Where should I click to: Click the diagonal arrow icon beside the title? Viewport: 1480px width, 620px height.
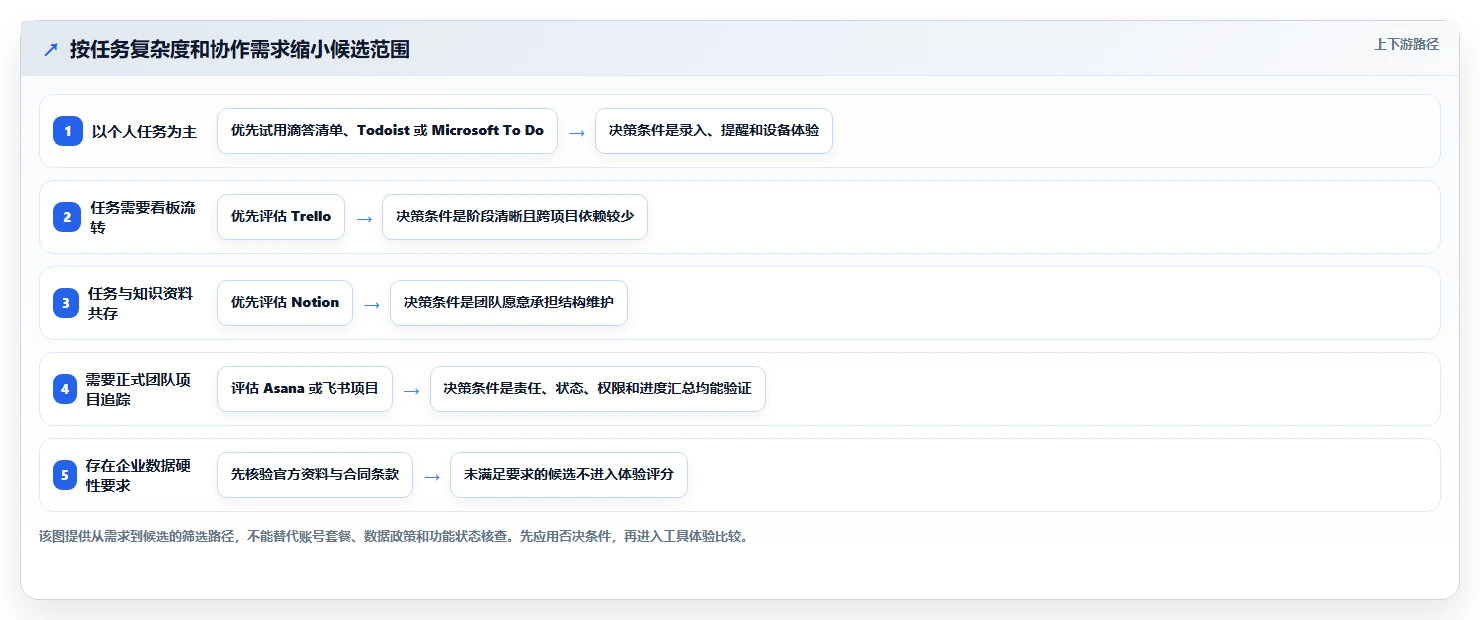[51, 49]
